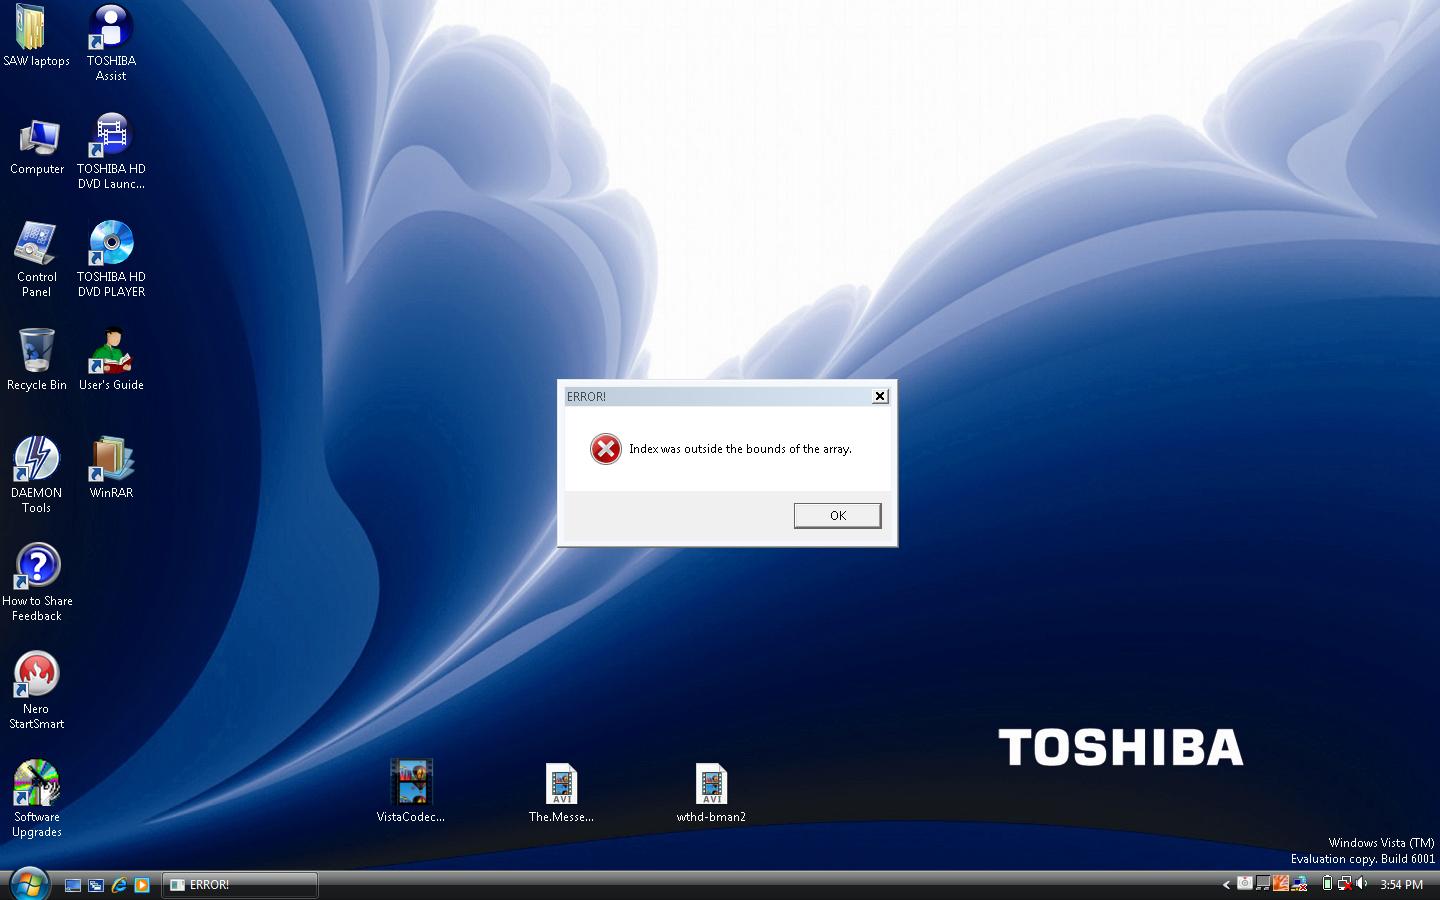This screenshot has height=900, width=1440.
Task: Launch Windows Media Player from quick launch
Action: click(x=142, y=885)
